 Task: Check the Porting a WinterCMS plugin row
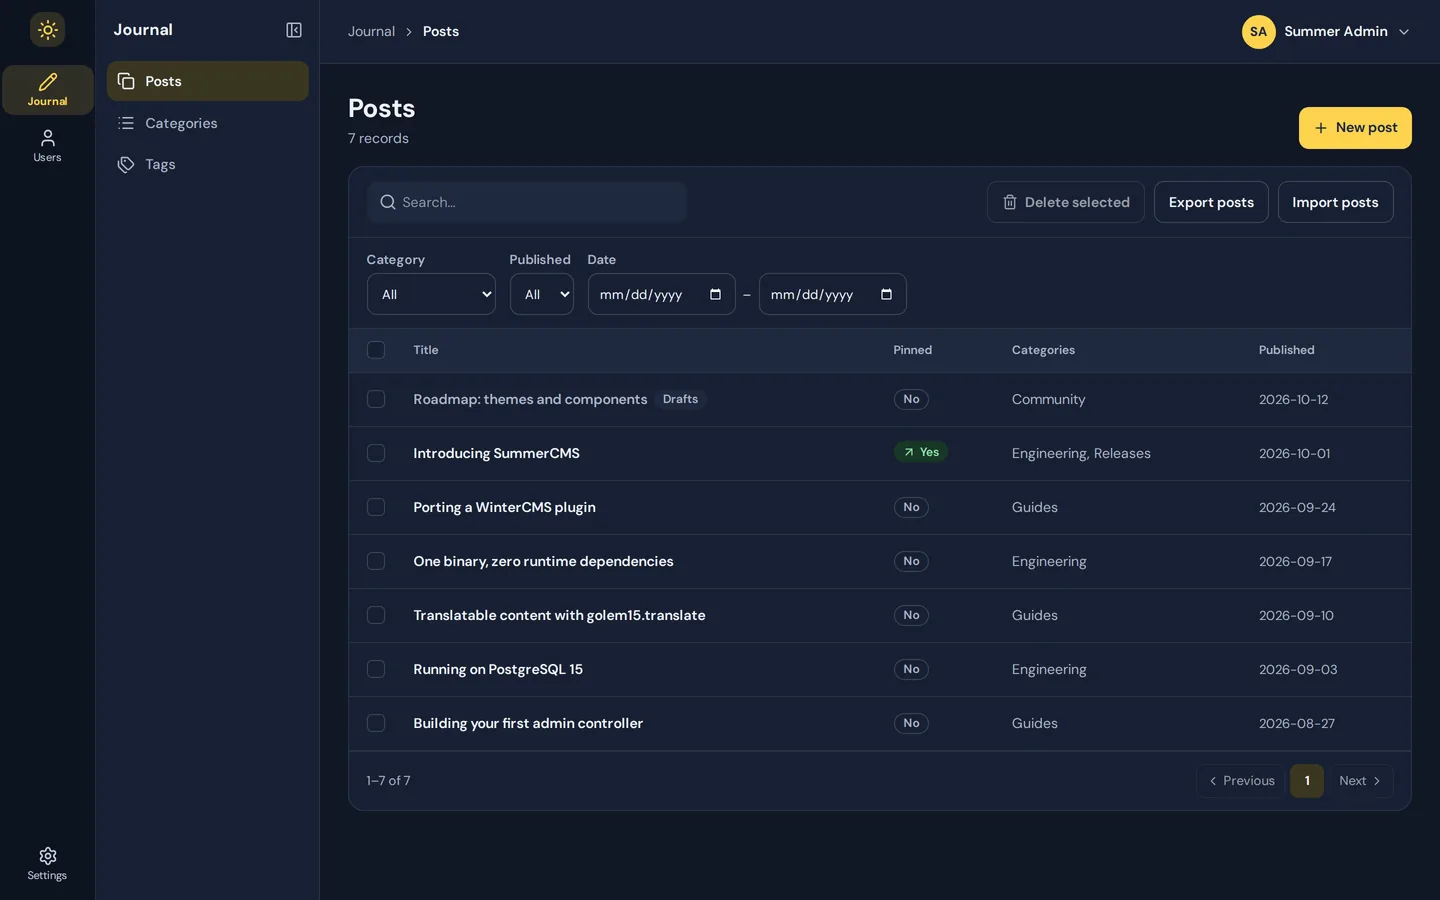376,507
